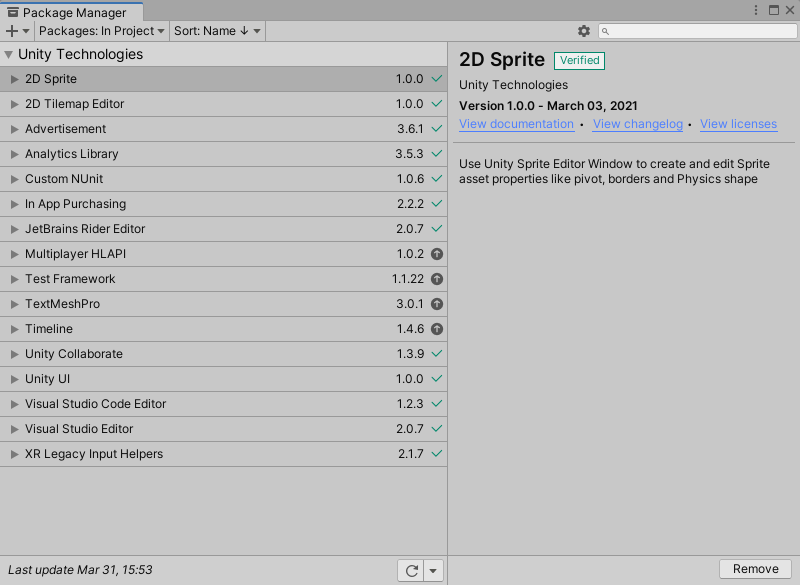Click the installed checkmark for 2D Sprite
Image resolution: width=800 pixels, height=585 pixels.
click(x=437, y=79)
